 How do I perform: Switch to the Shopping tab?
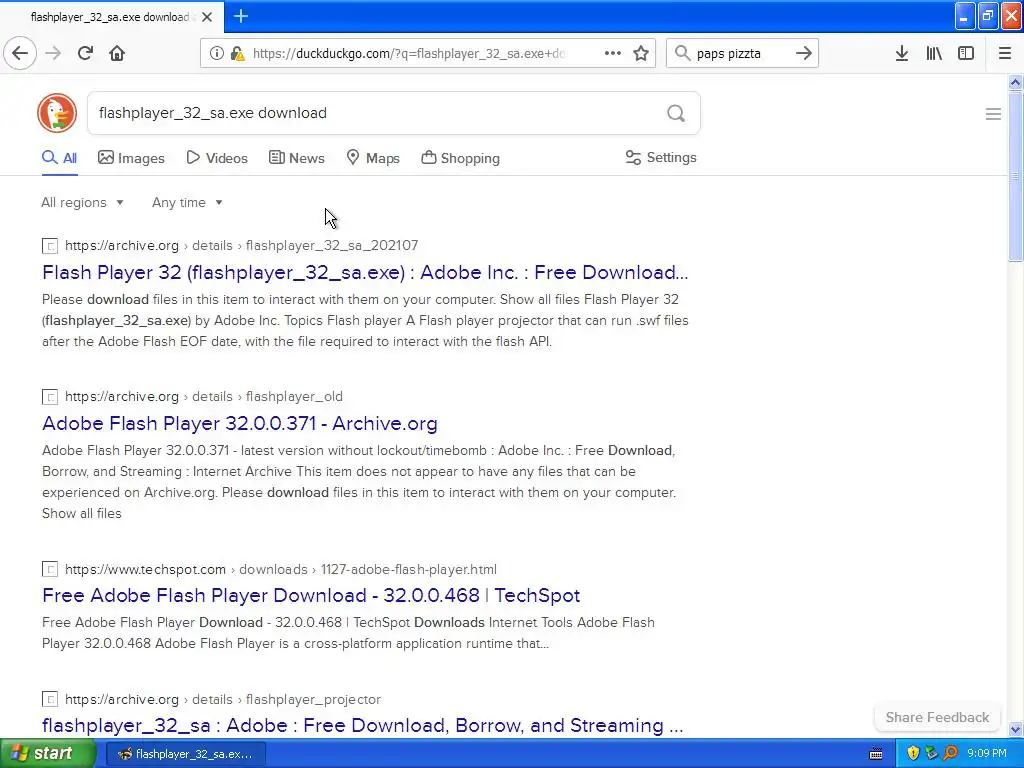(x=460, y=158)
